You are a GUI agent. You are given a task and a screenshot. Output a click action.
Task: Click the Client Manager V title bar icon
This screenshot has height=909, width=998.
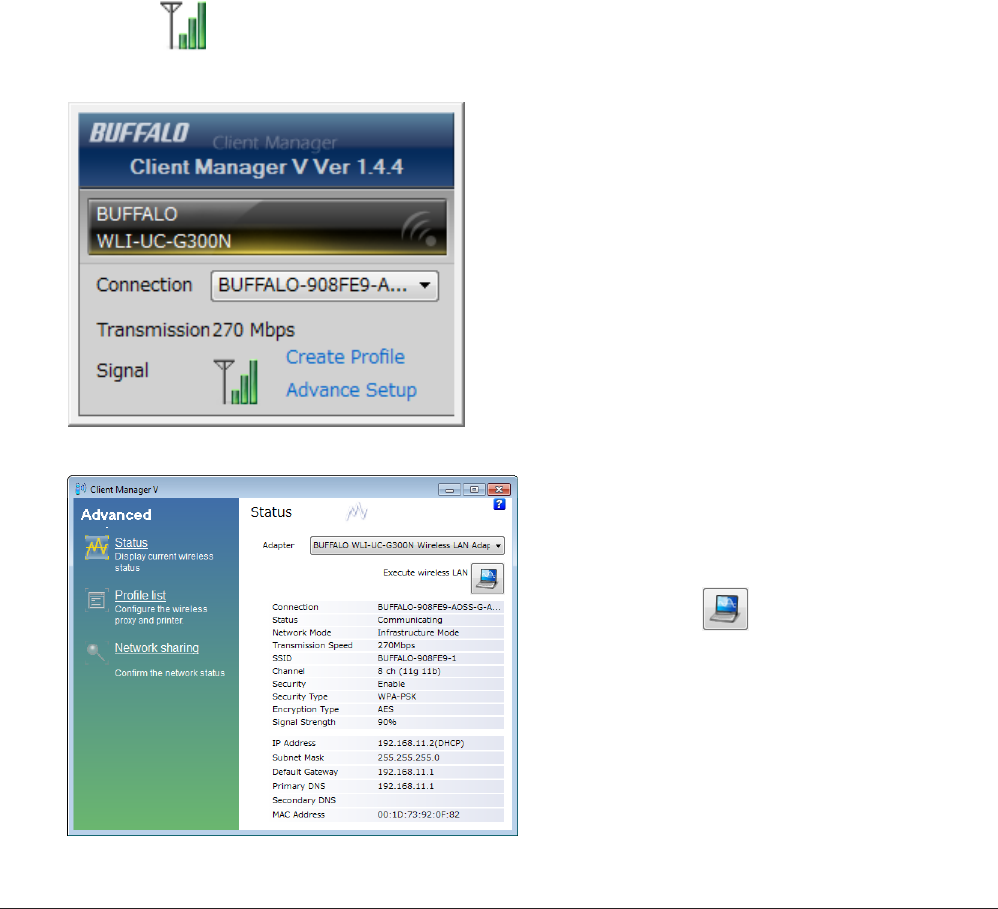(81, 489)
